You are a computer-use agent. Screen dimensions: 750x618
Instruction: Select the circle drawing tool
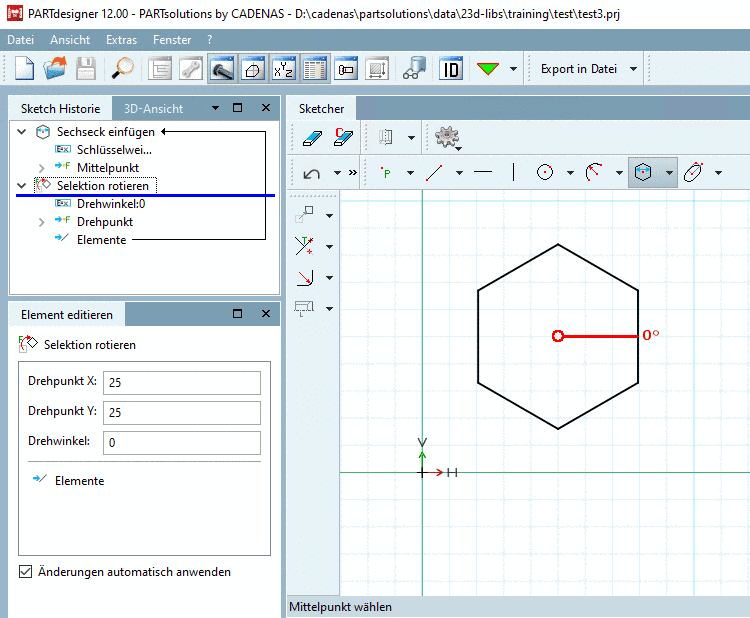pyautogui.click(x=545, y=172)
